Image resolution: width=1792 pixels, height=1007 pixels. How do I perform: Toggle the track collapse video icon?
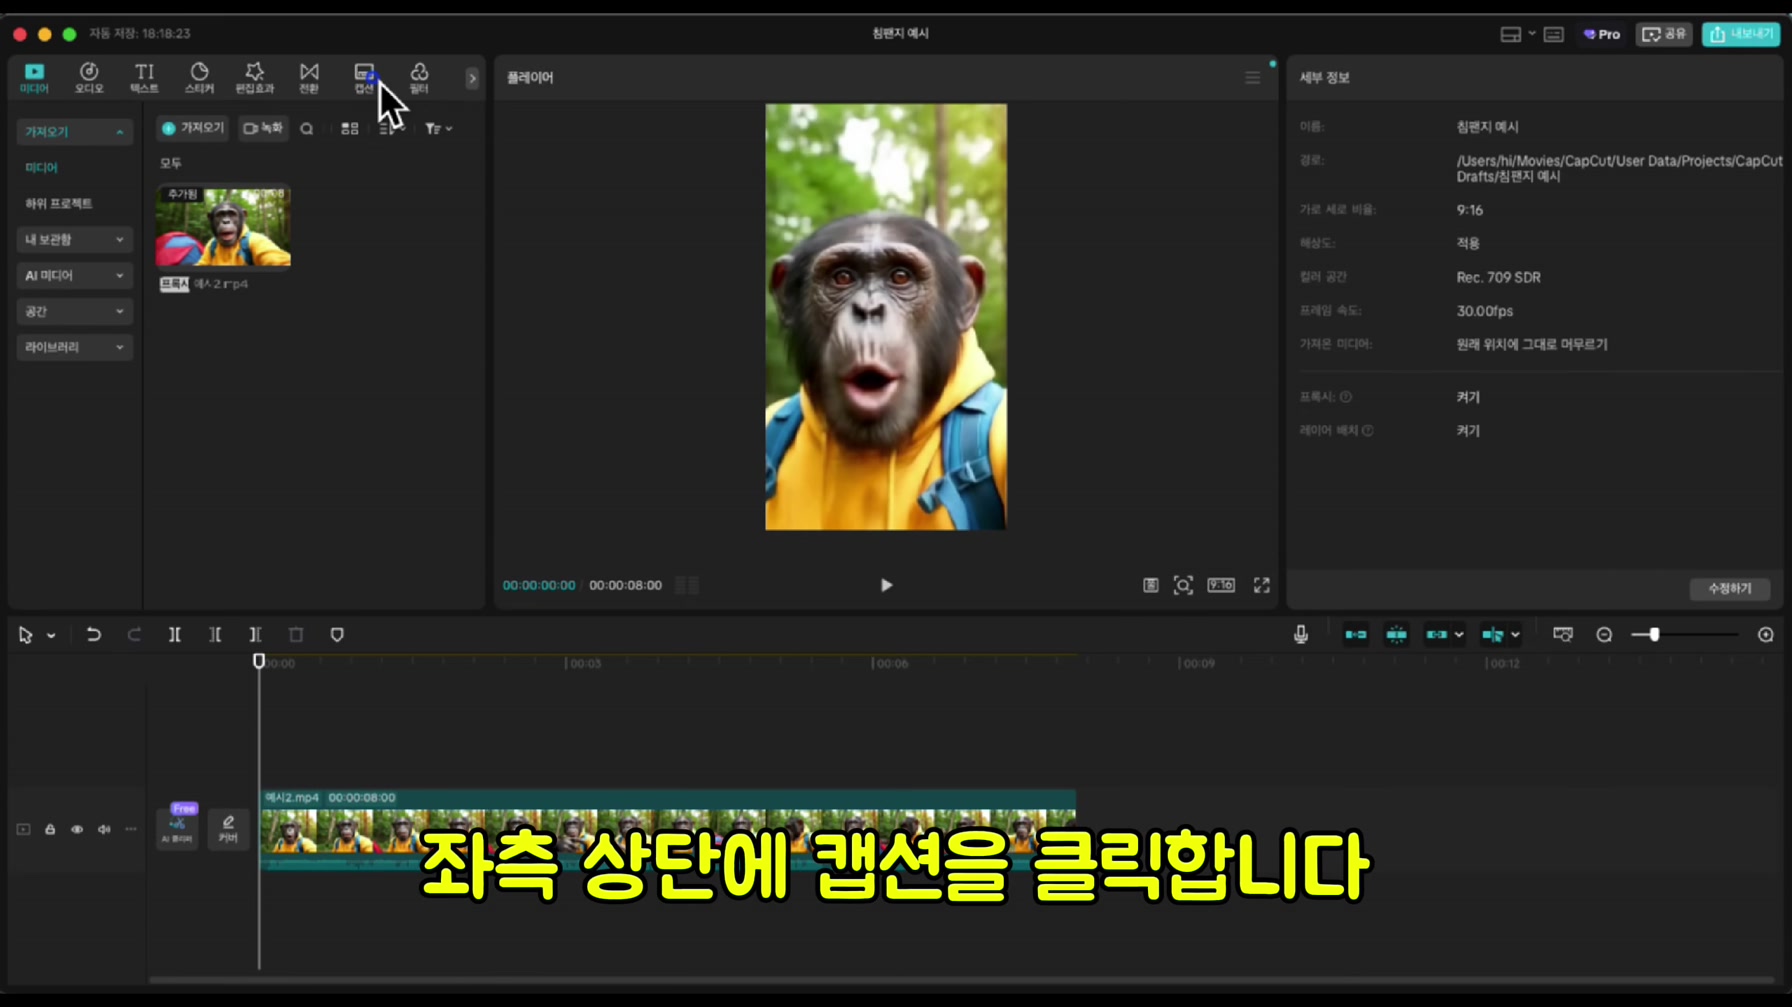23,830
